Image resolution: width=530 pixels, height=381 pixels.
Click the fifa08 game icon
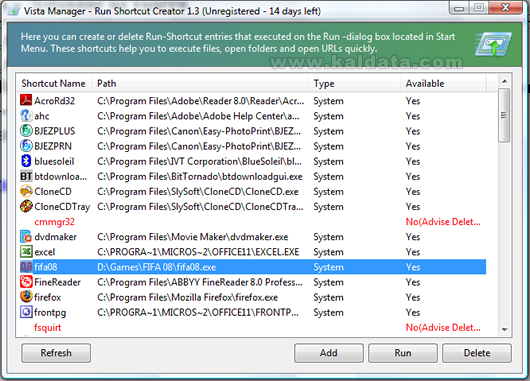(x=26, y=267)
